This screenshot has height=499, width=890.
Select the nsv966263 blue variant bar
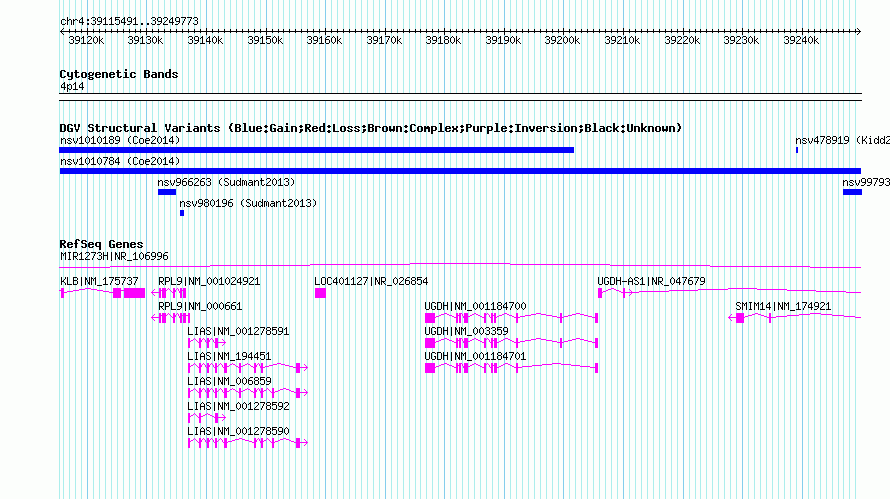tap(167, 192)
